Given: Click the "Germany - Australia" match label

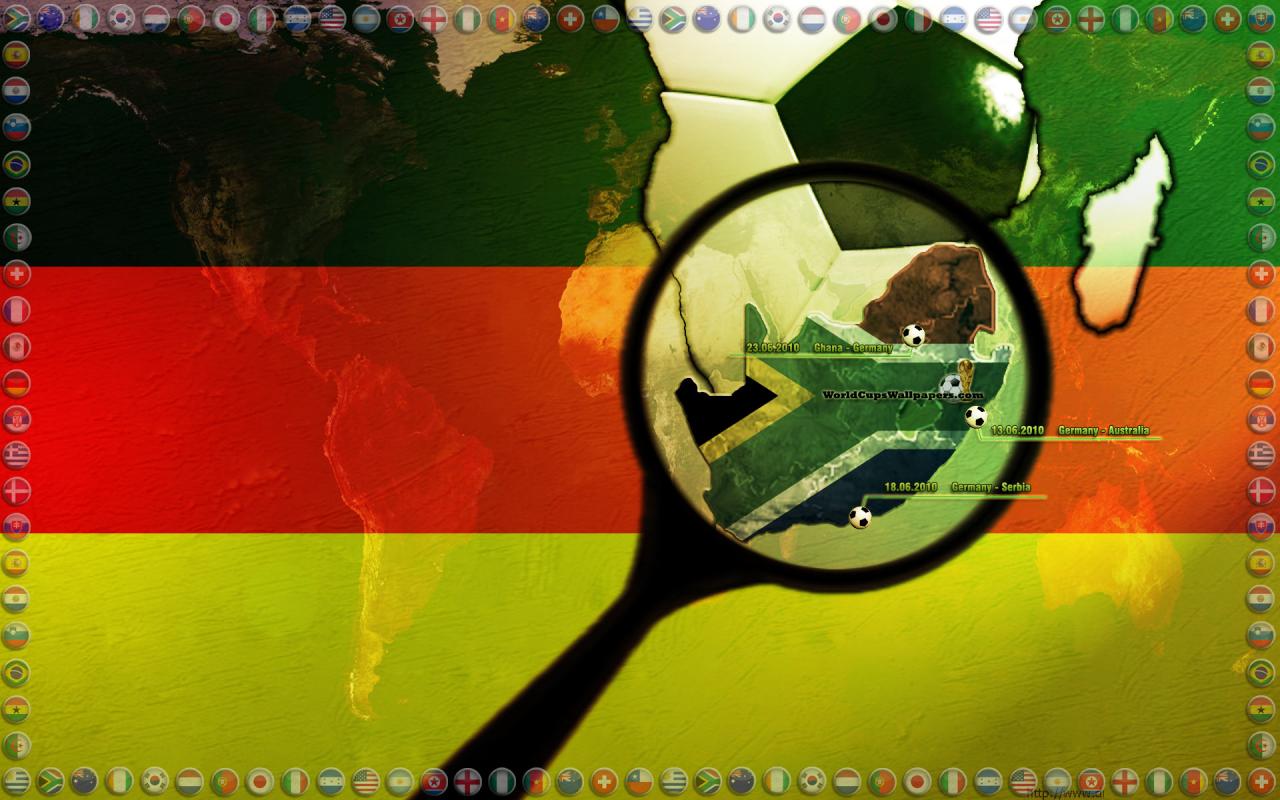Looking at the screenshot, I should click(1103, 431).
